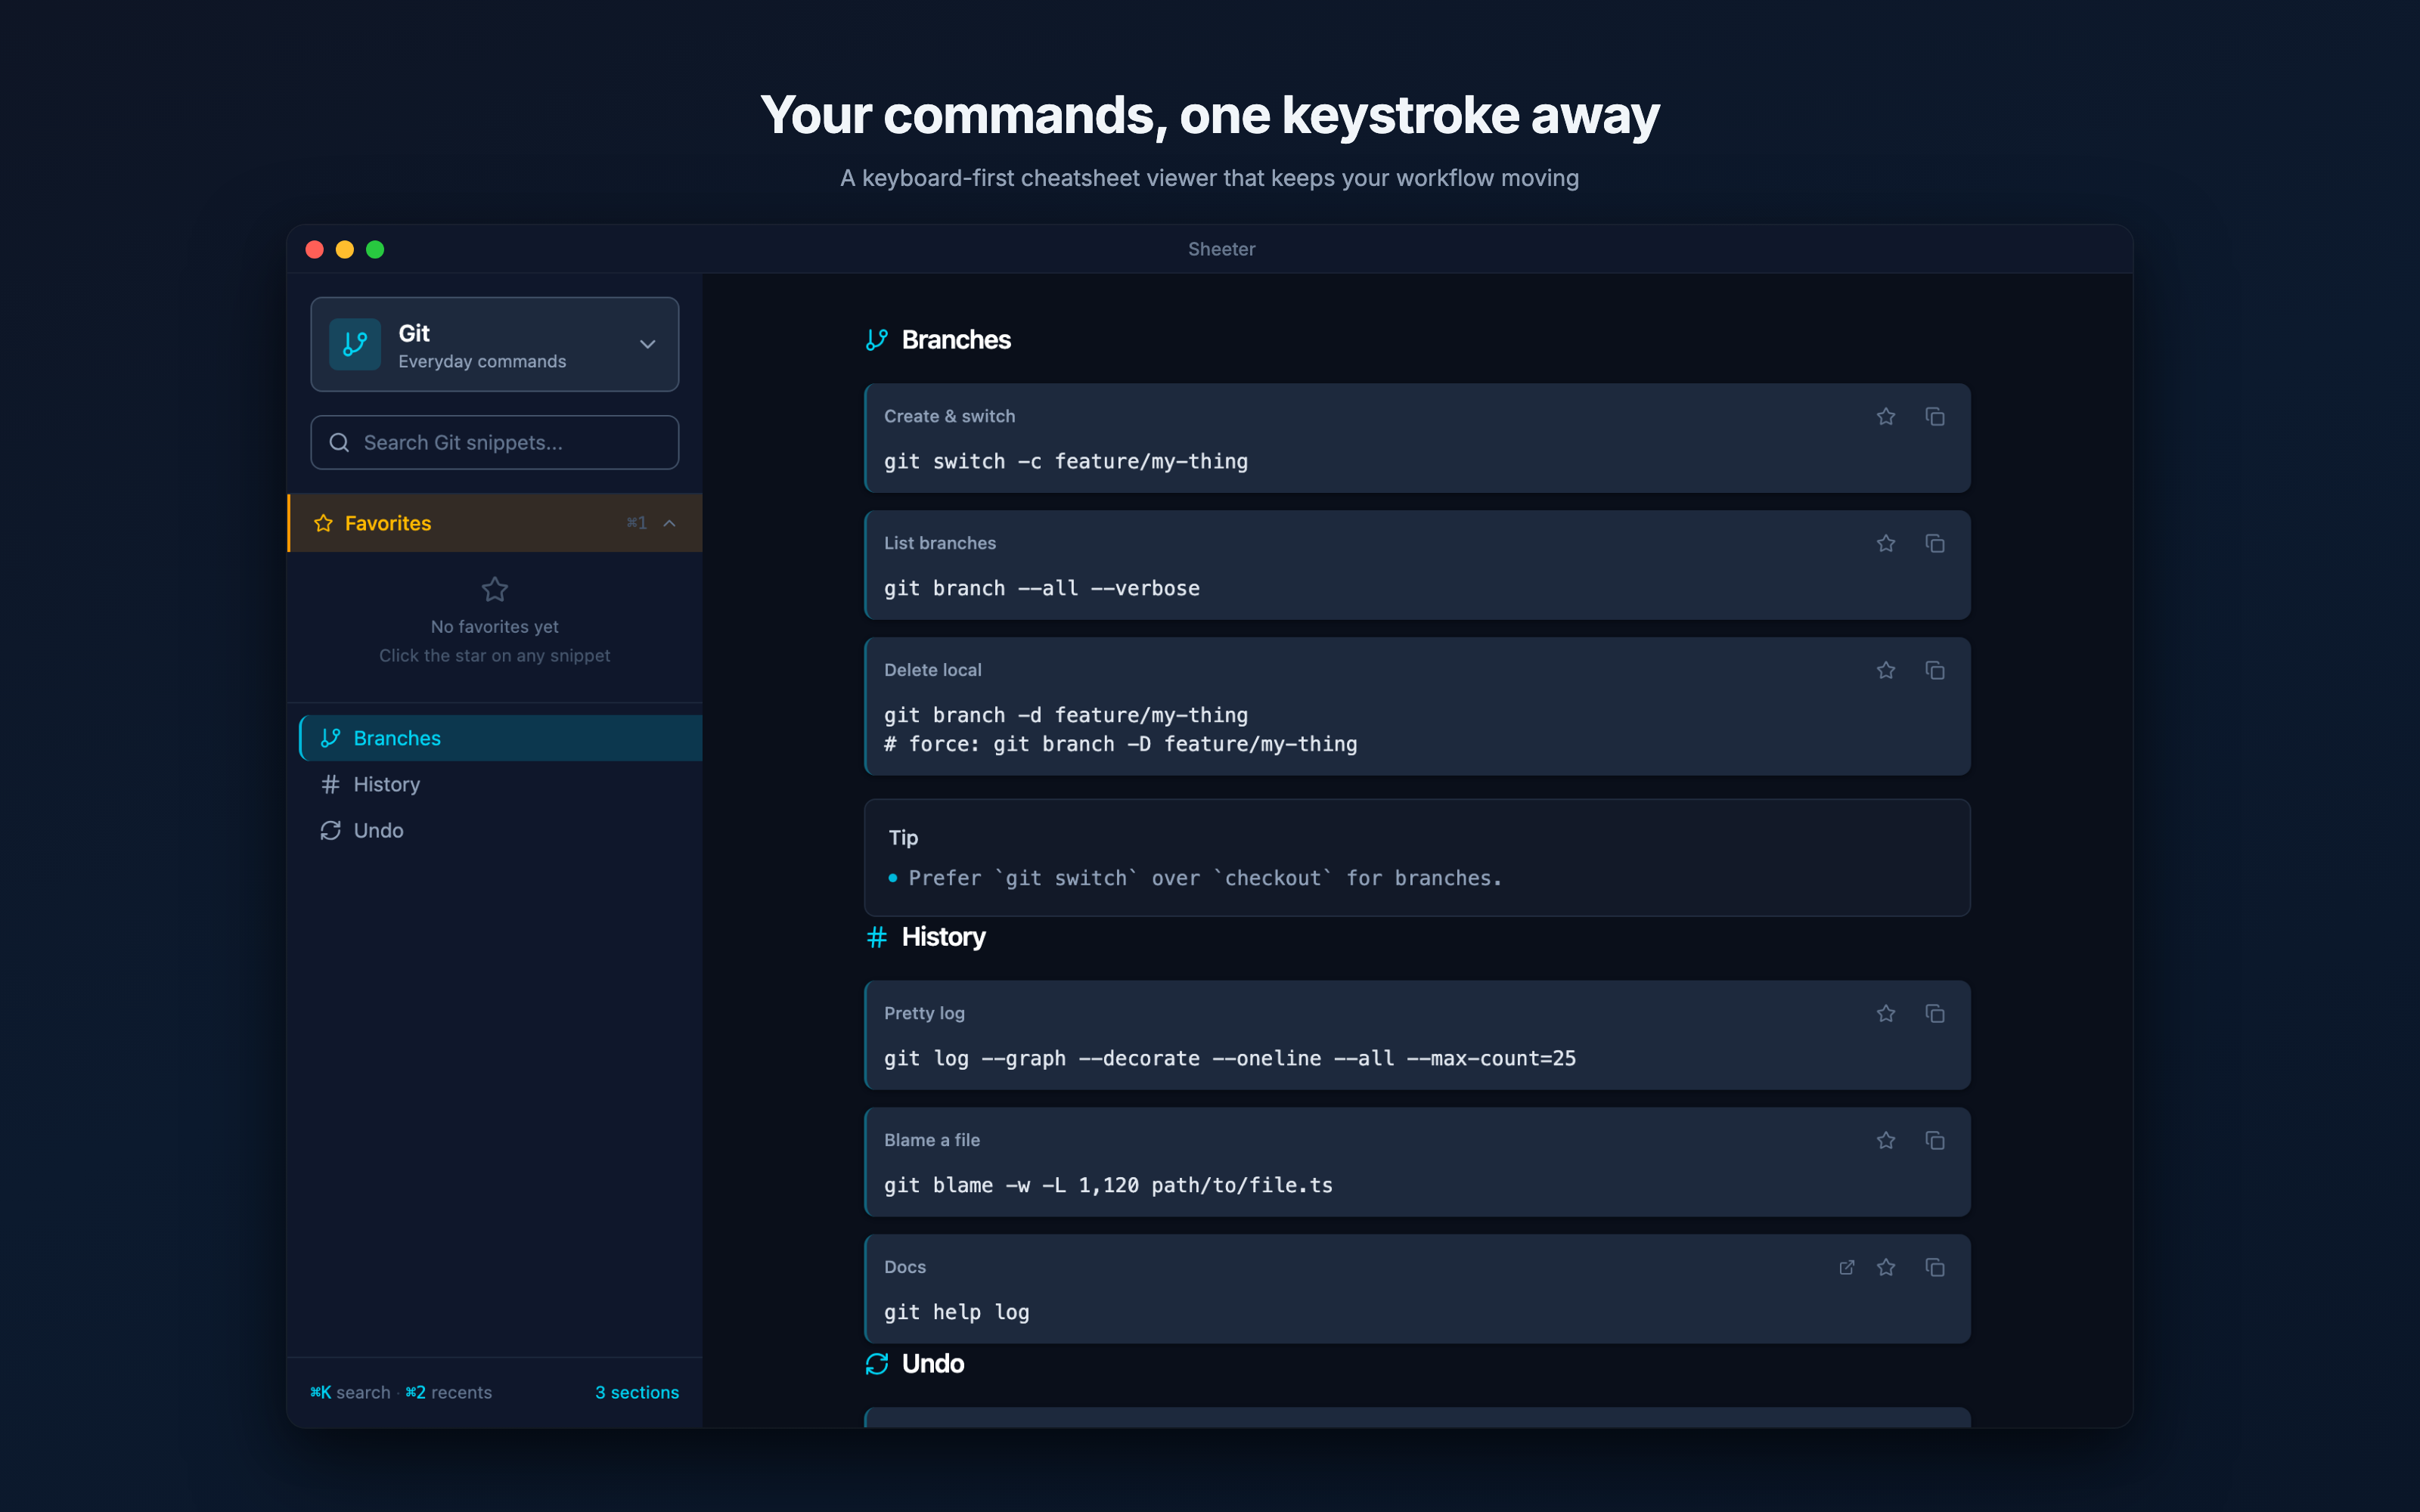Copy the 'Create & switch' snippet
Image resolution: width=2420 pixels, height=1512 pixels.
1934,416
